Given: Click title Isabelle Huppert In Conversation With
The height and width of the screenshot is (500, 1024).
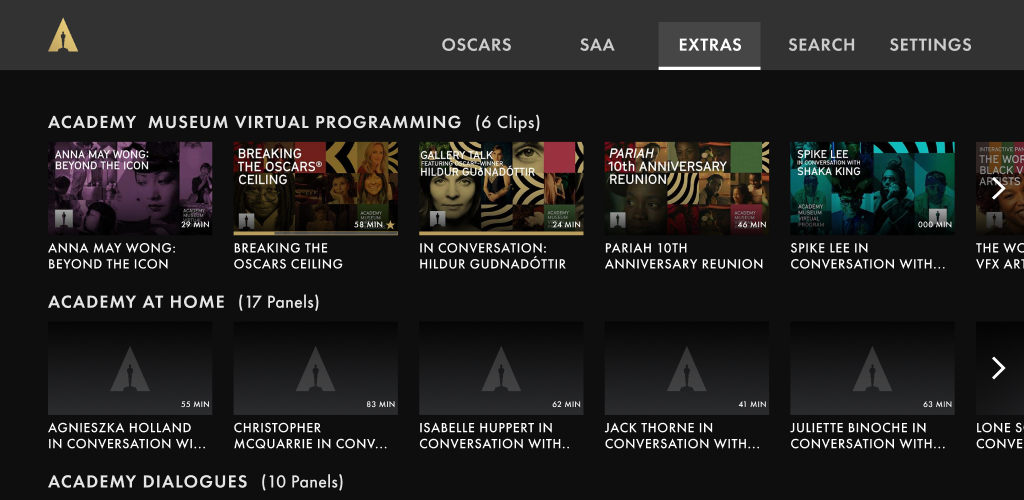Looking at the screenshot, I should point(494,435).
